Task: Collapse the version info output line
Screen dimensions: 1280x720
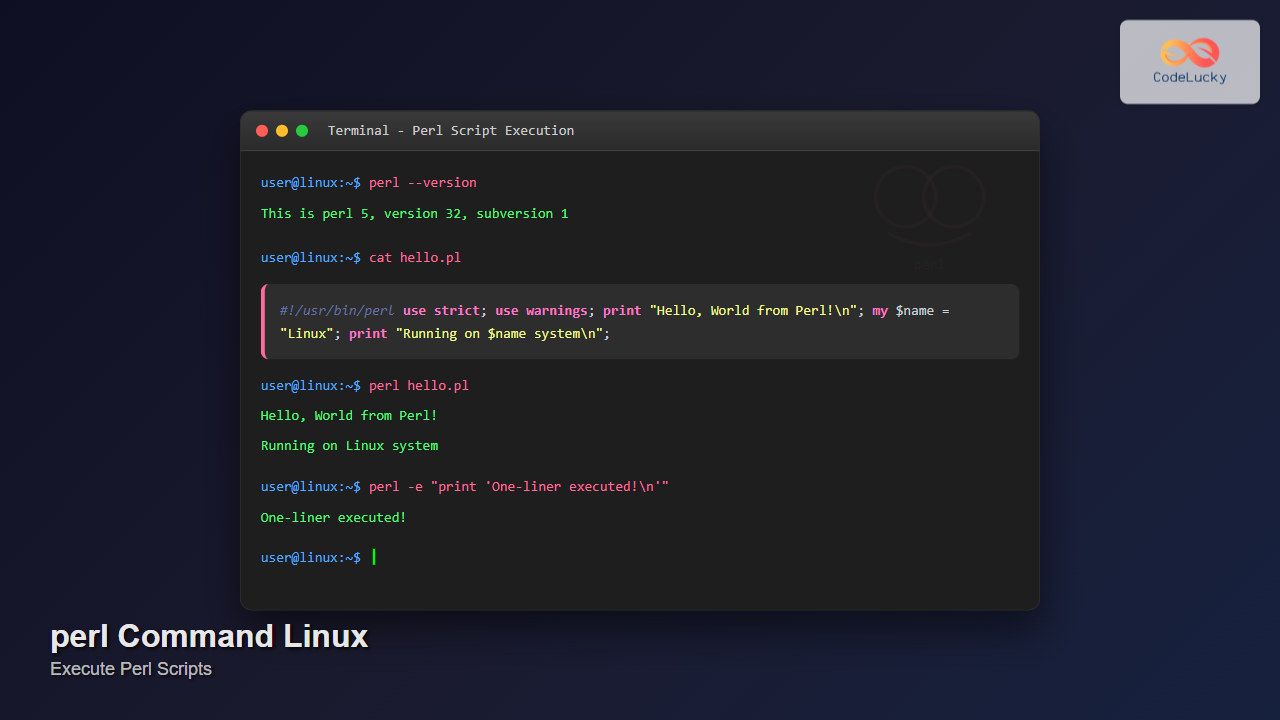Action: click(x=414, y=213)
